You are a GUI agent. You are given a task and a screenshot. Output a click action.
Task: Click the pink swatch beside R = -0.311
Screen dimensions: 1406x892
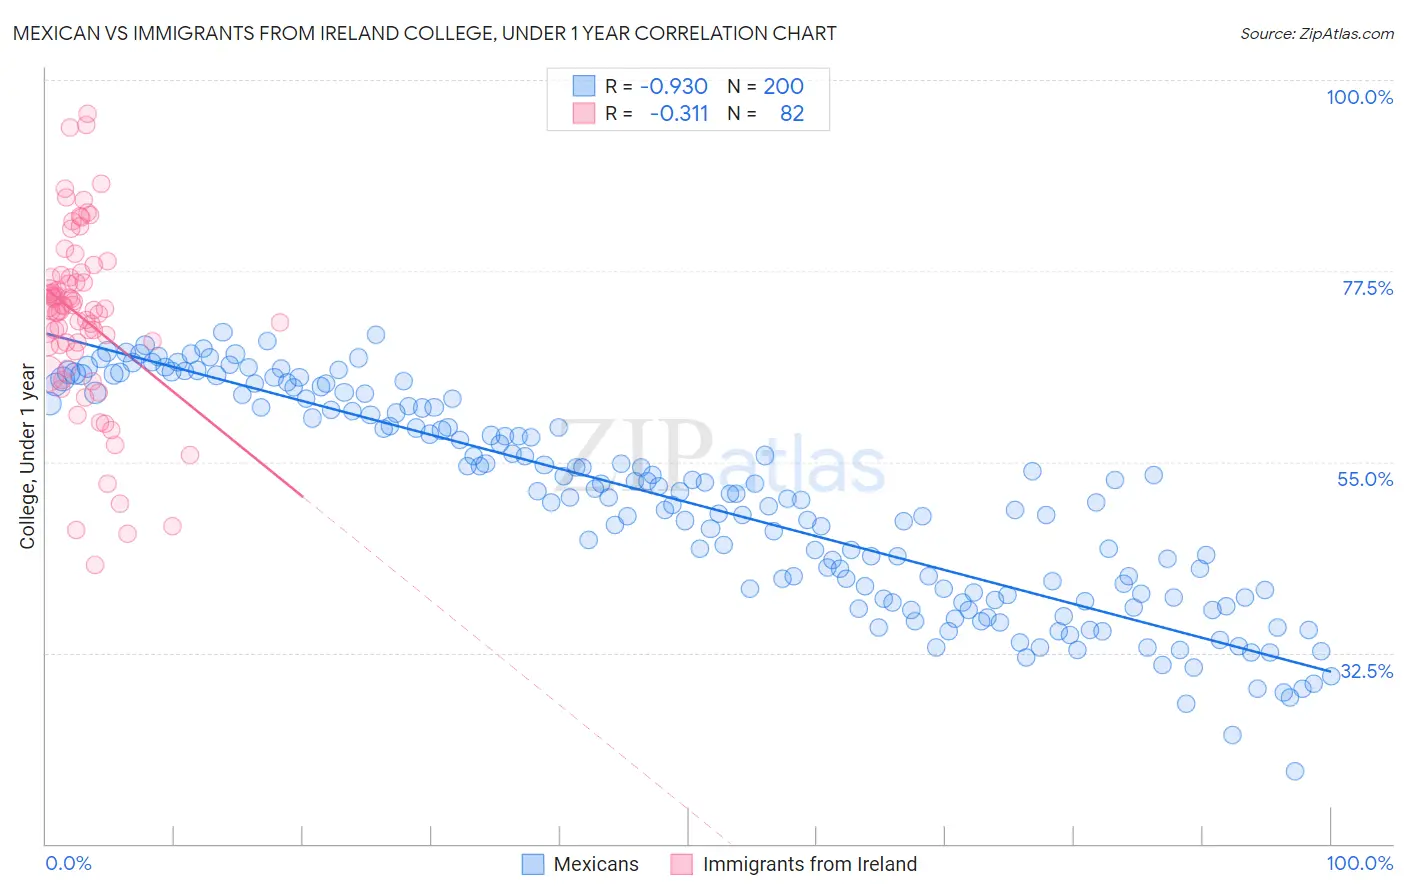584,113
